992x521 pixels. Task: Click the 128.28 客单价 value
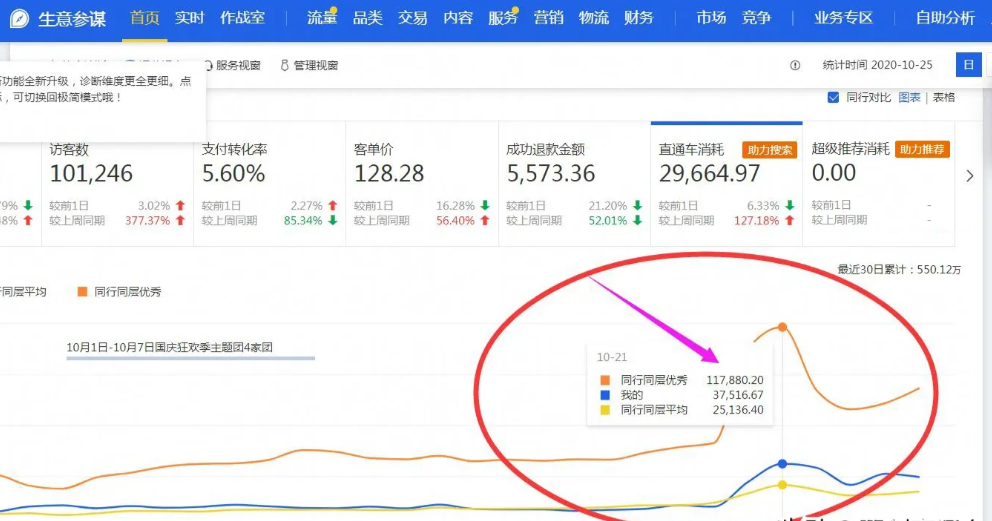(389, 173)
